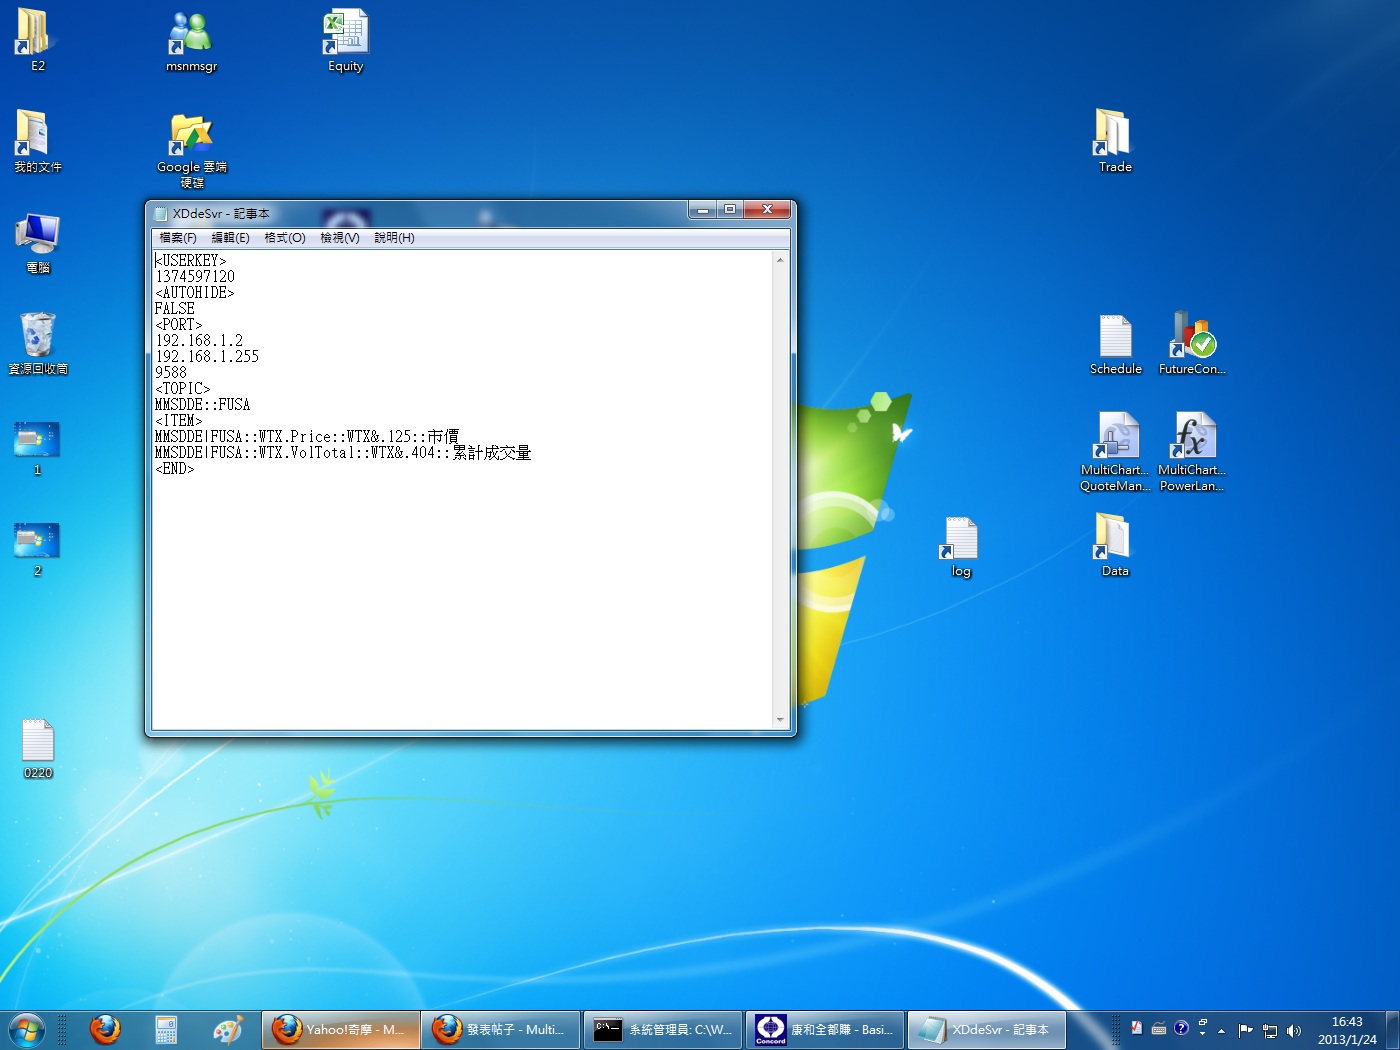Switch to 發表帖子 - Multi... taskbar window
This screenshot has height=1050, width=1400.
pos(501,1029)
